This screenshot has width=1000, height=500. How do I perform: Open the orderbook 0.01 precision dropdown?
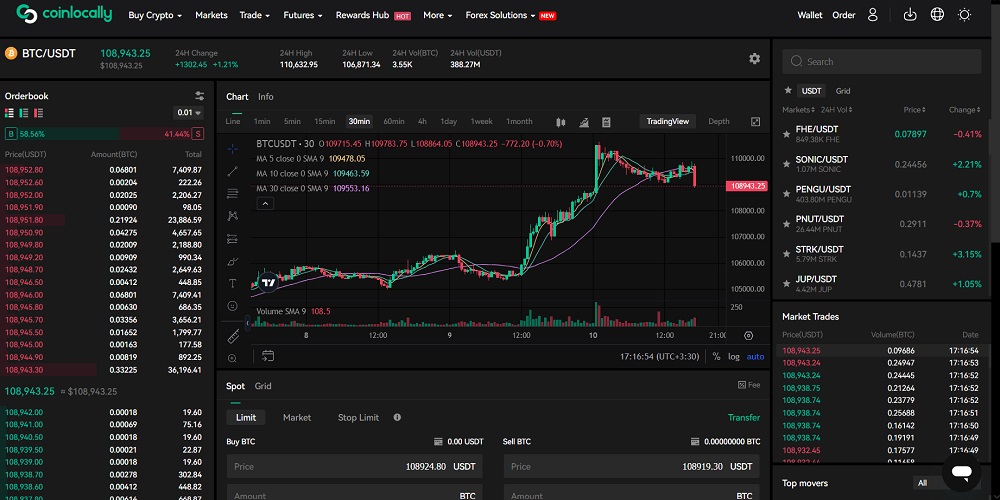[x=186, y=113]
